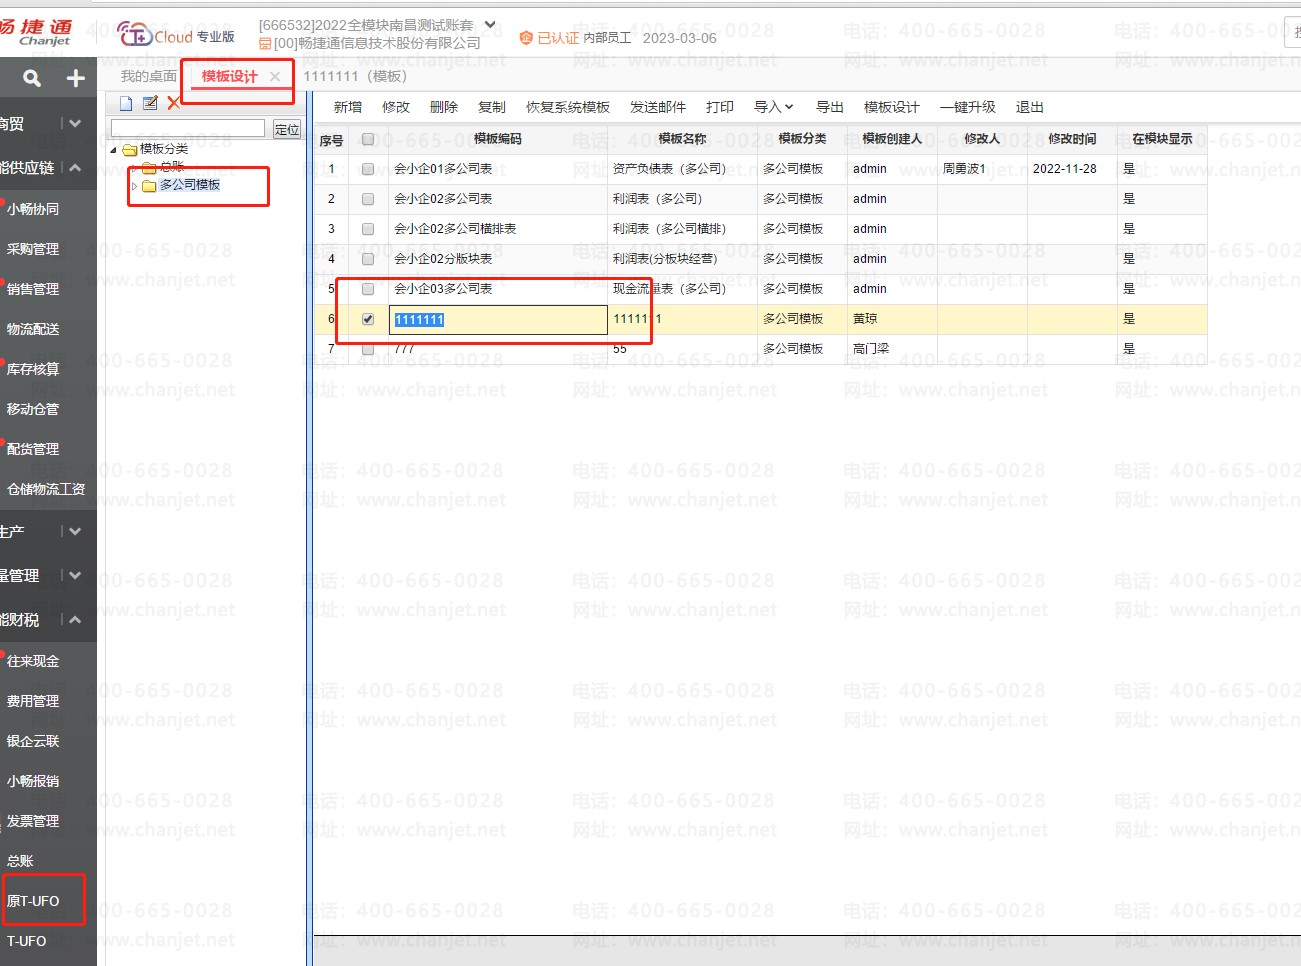Click 退出 in the toolbar
The height and width of the screenshot is (966, 1301).
[x=1030, y=107]
